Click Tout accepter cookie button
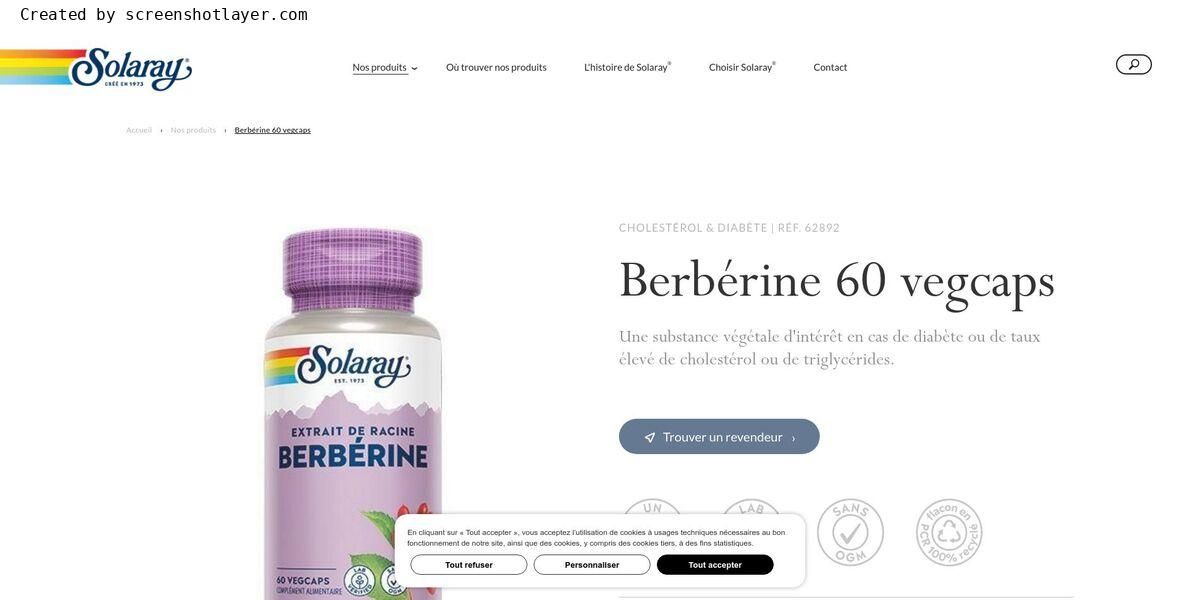 (715, 565)
